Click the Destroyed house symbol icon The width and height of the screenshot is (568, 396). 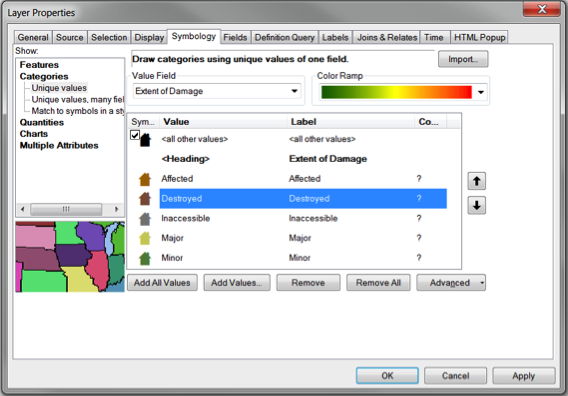[145, 199]
